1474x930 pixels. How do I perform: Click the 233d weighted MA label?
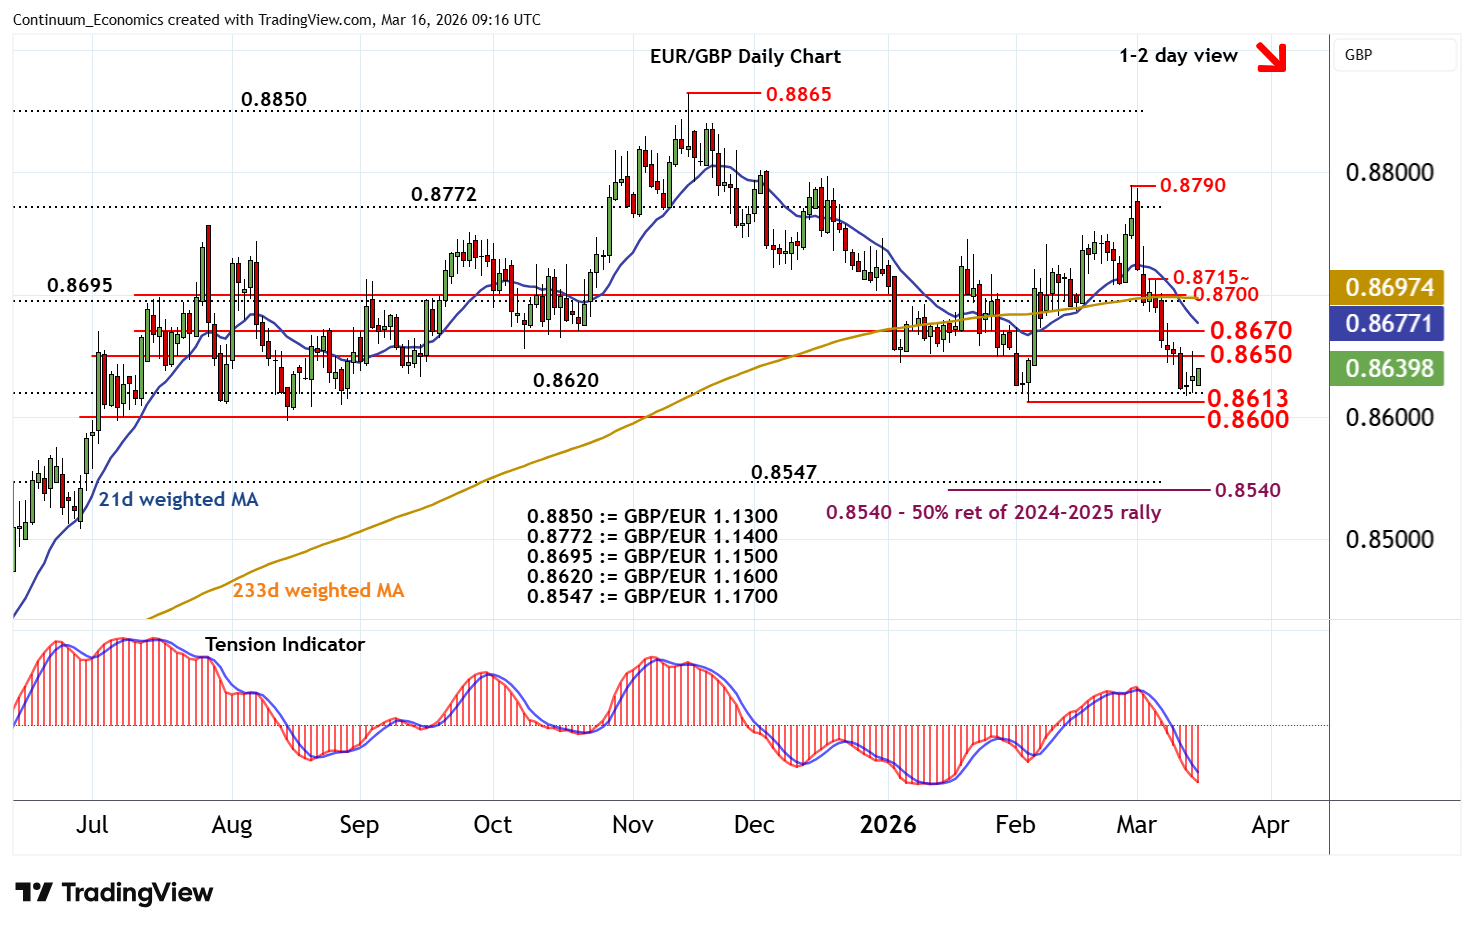pos(318,590)
